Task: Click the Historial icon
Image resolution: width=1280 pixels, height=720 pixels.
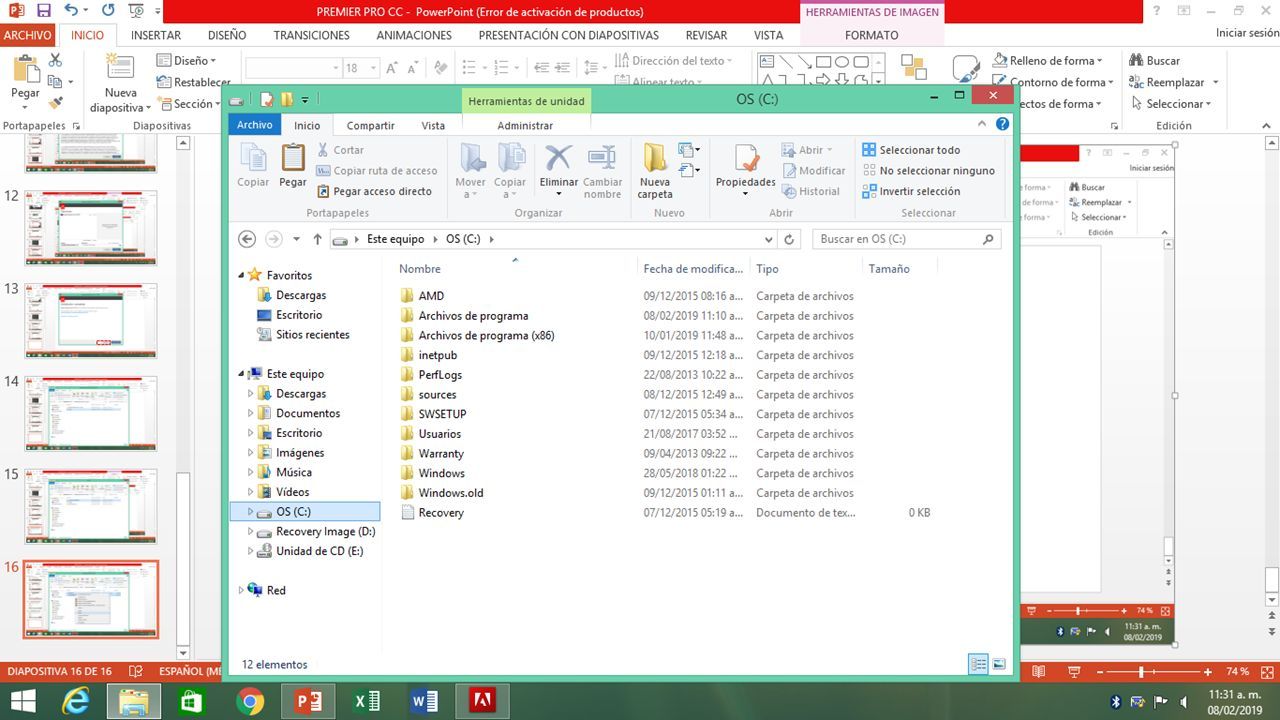Action: (790, 191)
